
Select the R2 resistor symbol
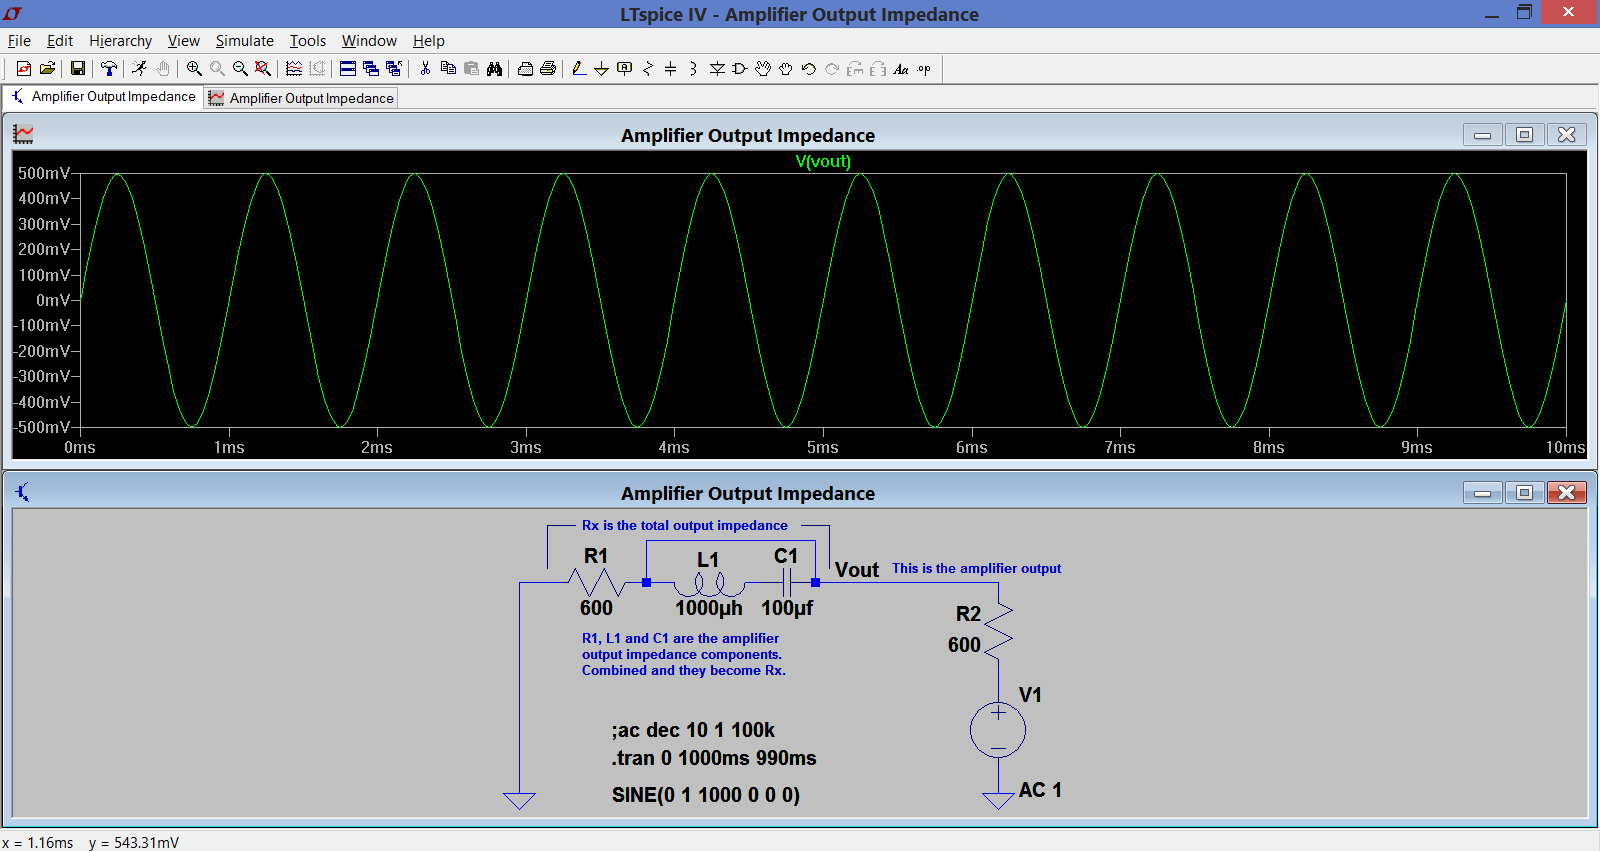(x=998, y=631)
